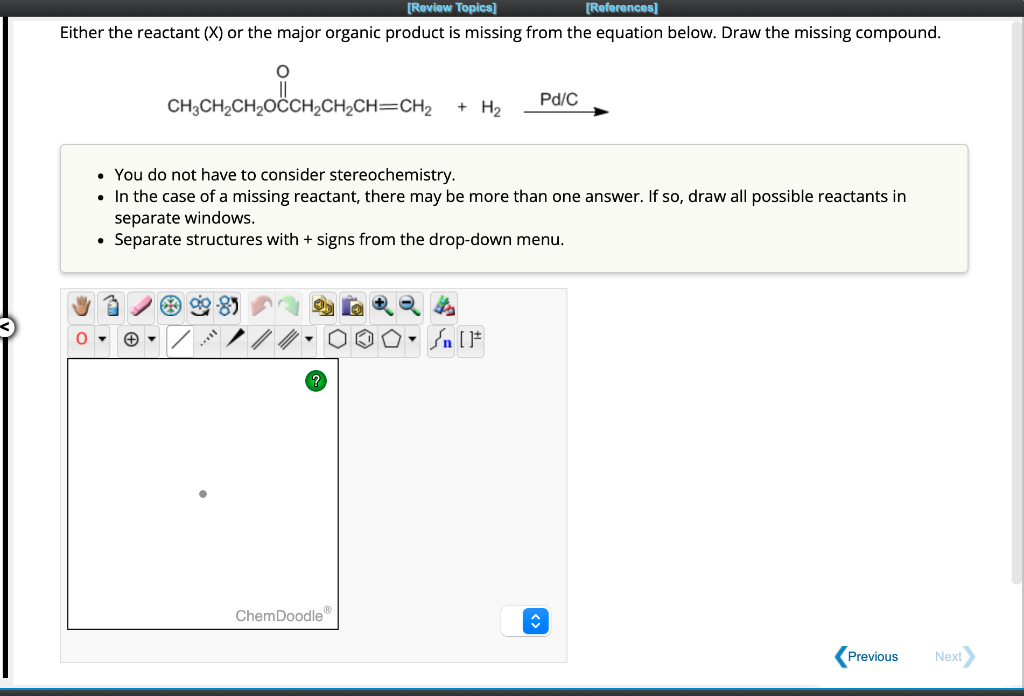Redo the last drawing action
Image resolution: width=1024 pixels, height=696 pixels.
click(287, 307)
